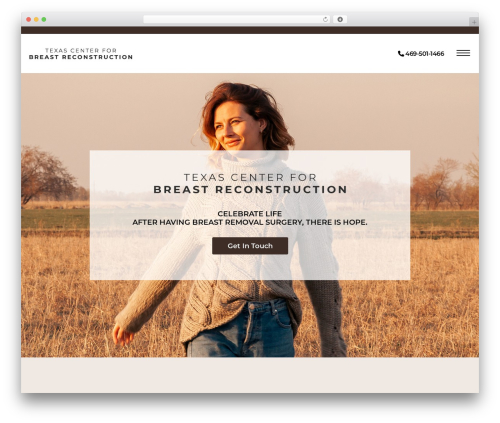500x423 pixels.
Task: Click the Texas Center for Breast Reconstruction header logo
Action: click(x=81, y=54)
